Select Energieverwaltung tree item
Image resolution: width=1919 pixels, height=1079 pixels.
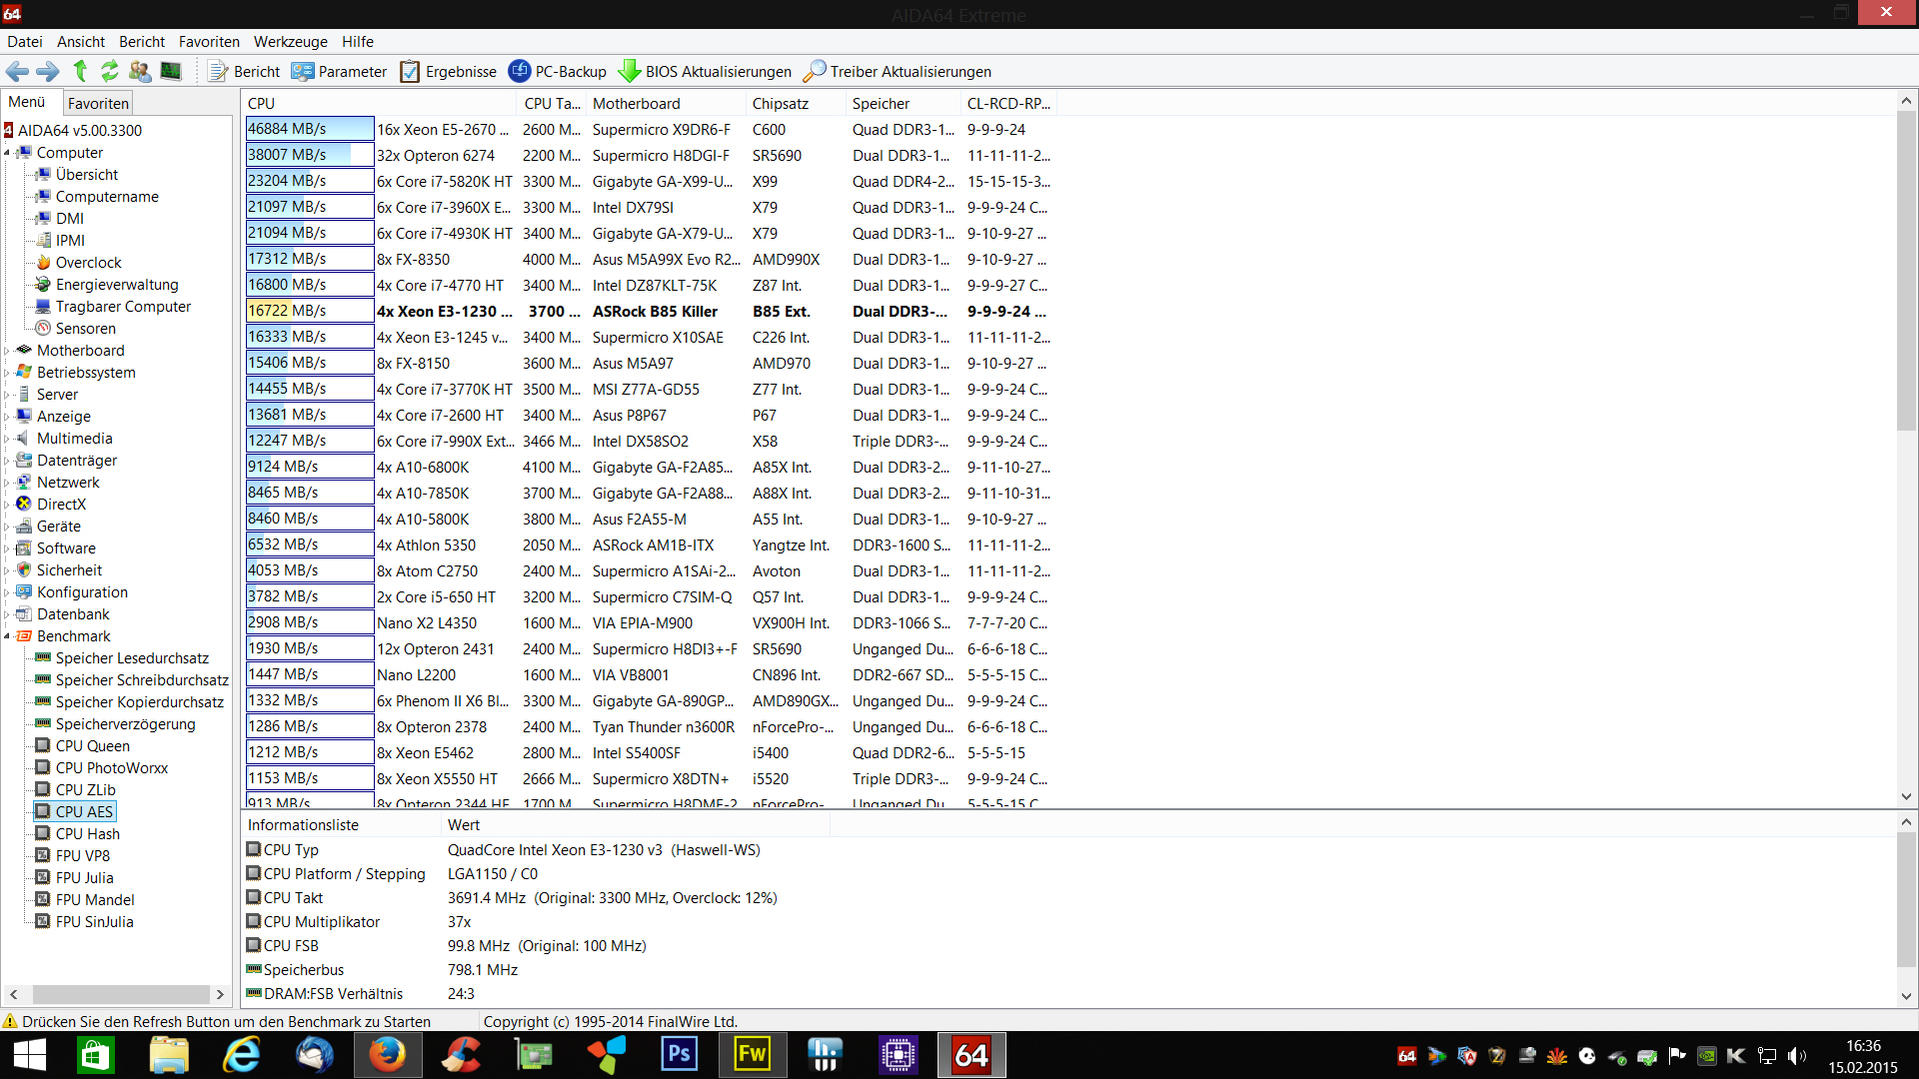click(116, 284)
